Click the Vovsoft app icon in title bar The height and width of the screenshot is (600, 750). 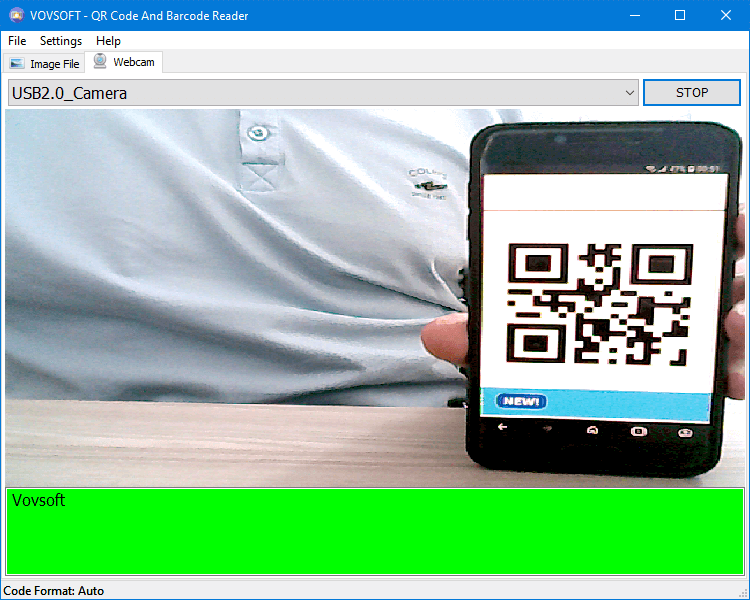click(x=17, y=15)
